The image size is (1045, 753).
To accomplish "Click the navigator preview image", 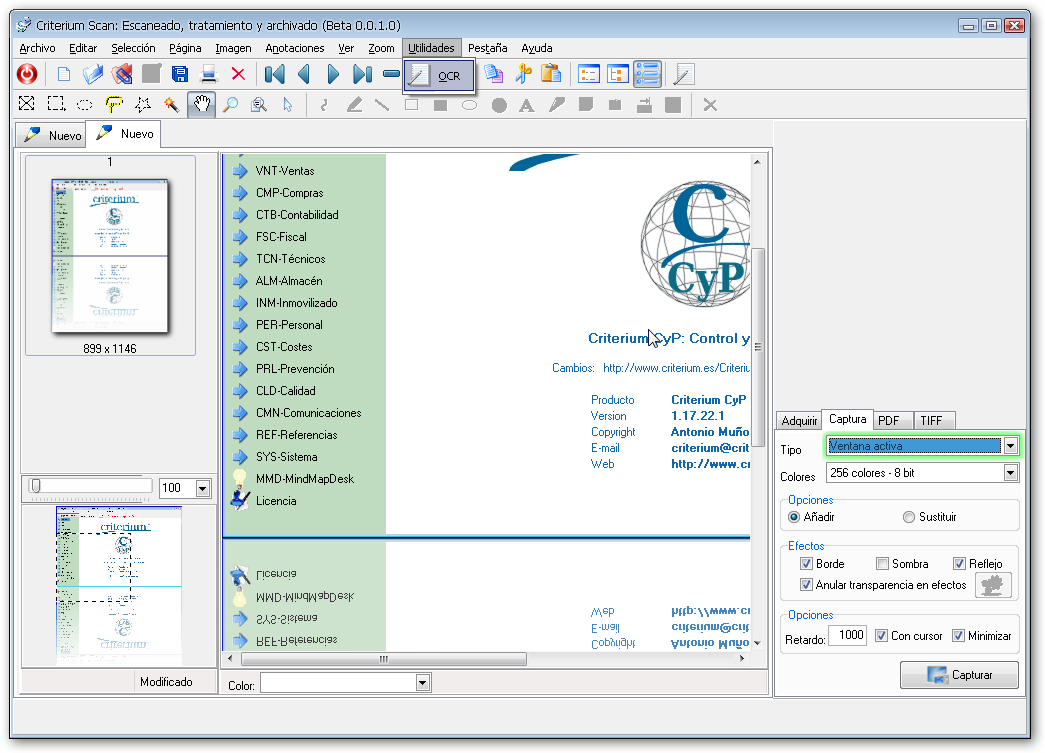I will coord(119,585).
